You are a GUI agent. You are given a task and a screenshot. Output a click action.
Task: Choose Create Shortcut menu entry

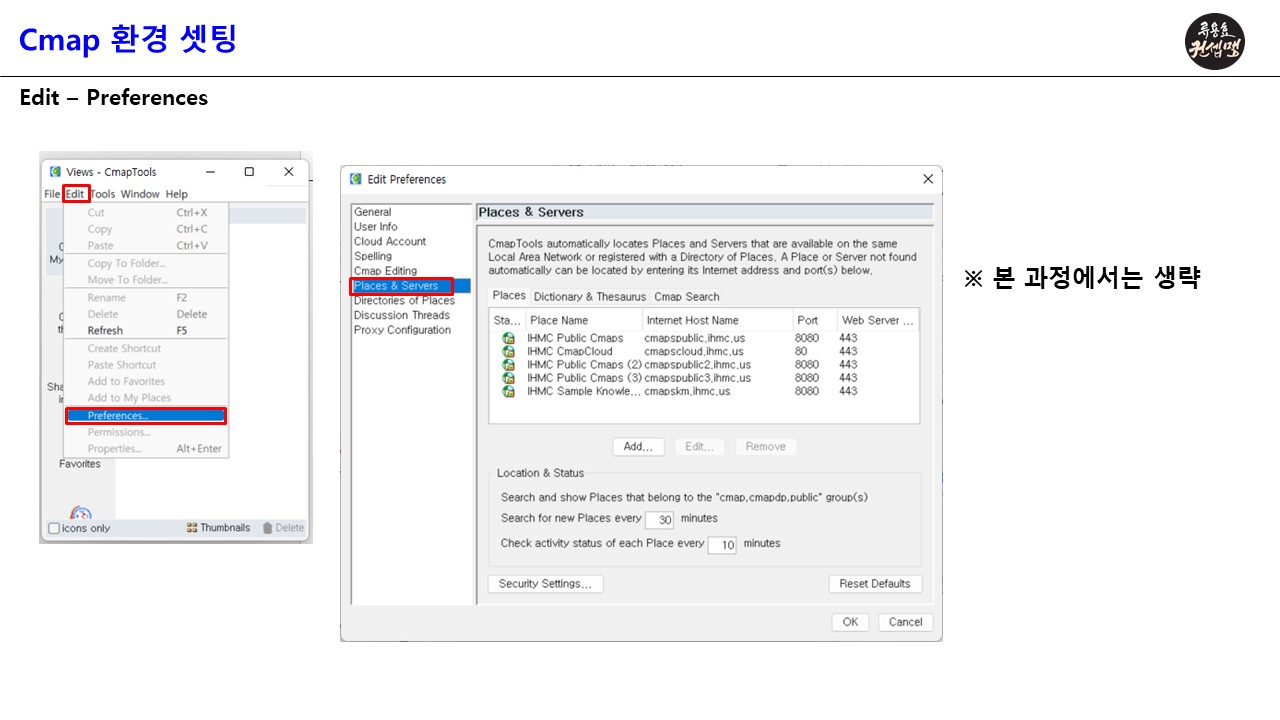[146, 349]
